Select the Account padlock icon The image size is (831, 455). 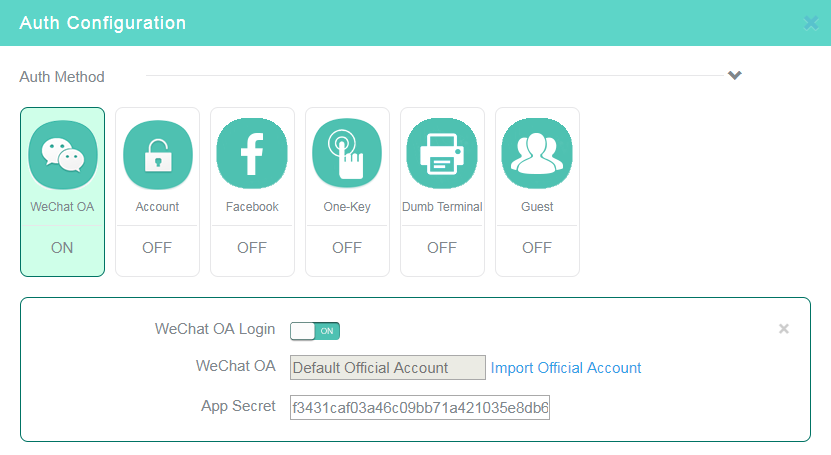(x=157, y=155)
